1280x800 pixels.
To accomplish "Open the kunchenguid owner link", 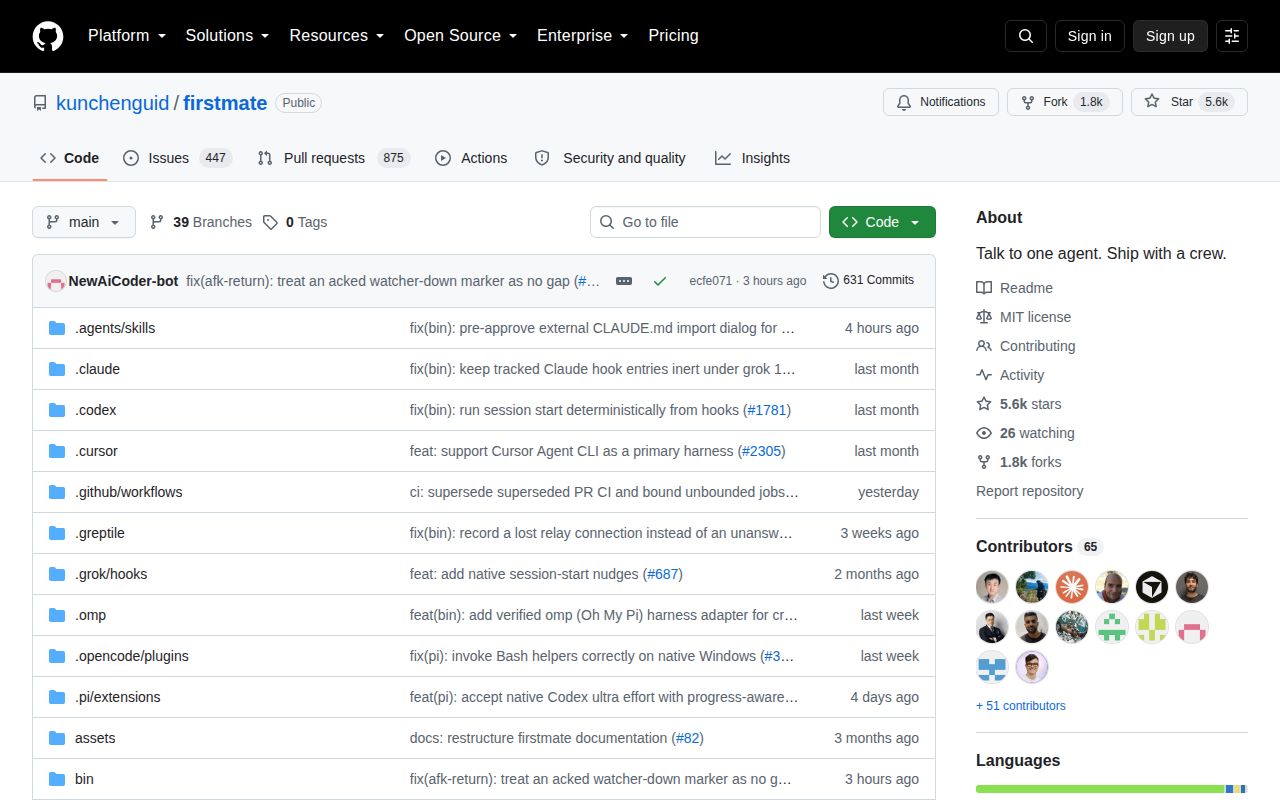I will pyautogui.click(x=113, y=103).
